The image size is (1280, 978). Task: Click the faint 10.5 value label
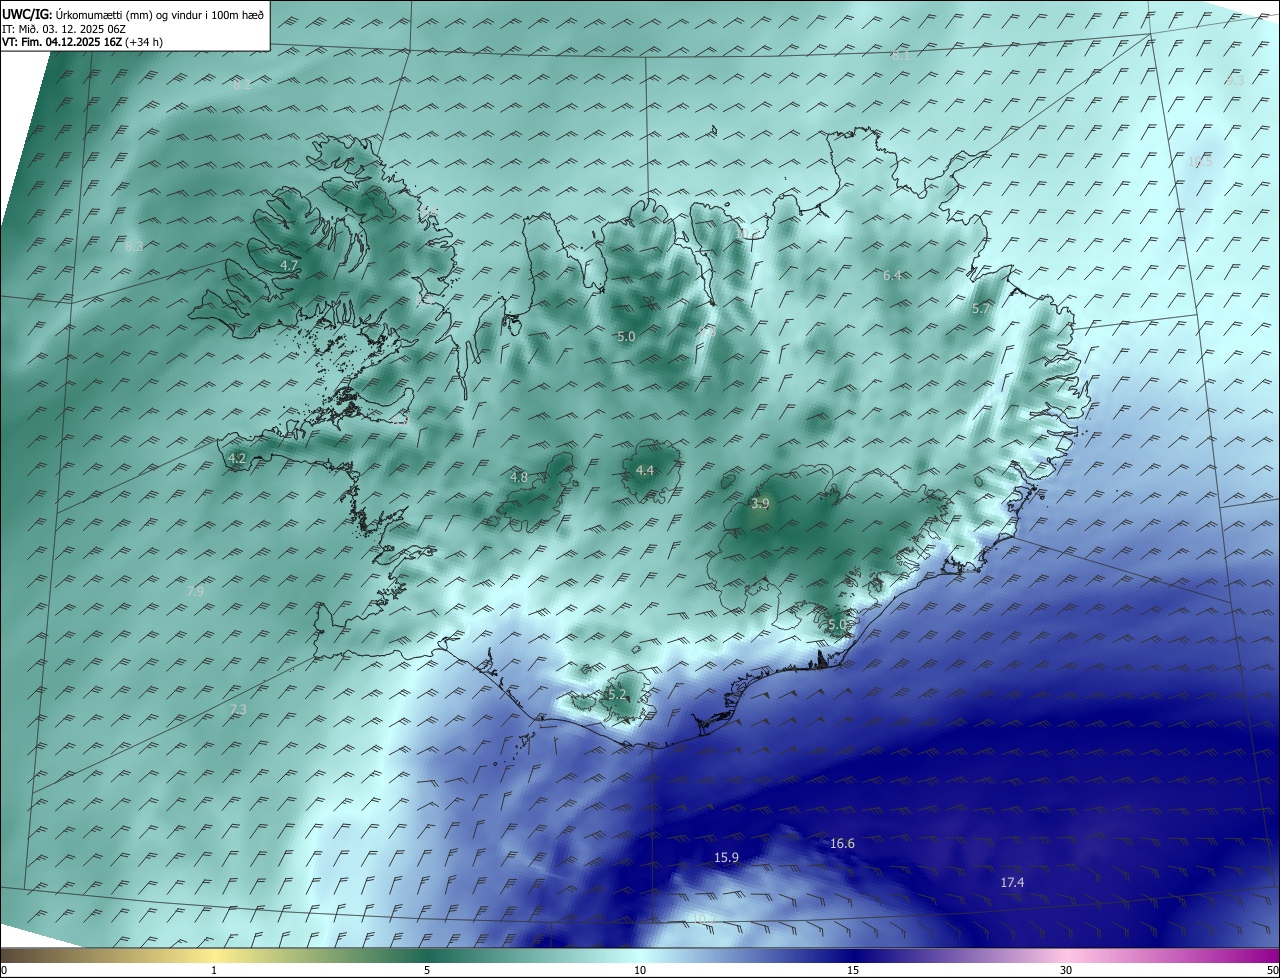tap(1200, 161)
